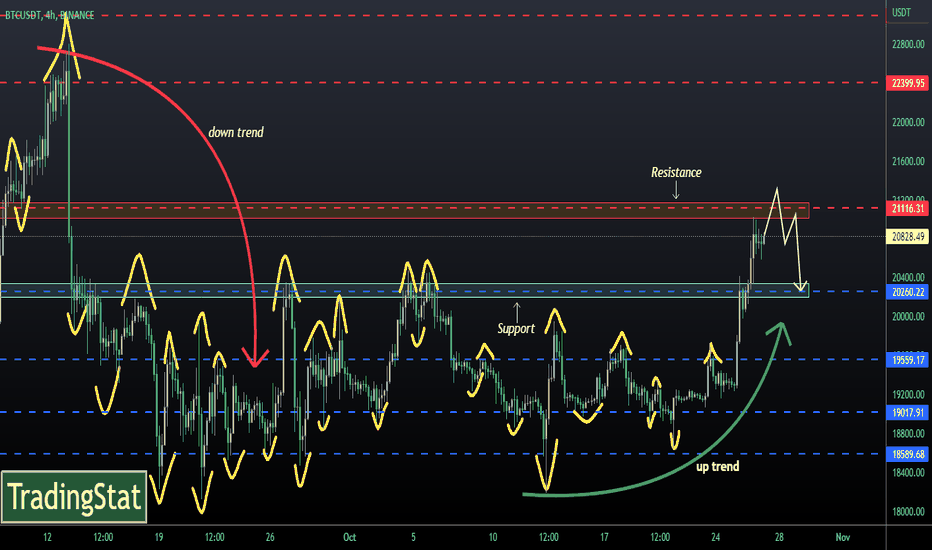Select the 'up trend' text annotation
Screen dimensions: 932x550
coord(717,467)
